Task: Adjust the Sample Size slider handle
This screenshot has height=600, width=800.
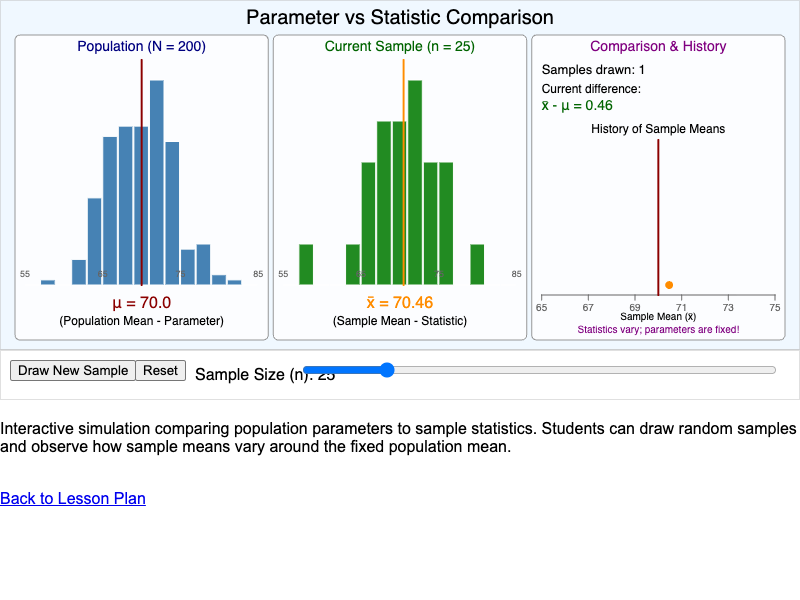Action: [x=385, y=370]
